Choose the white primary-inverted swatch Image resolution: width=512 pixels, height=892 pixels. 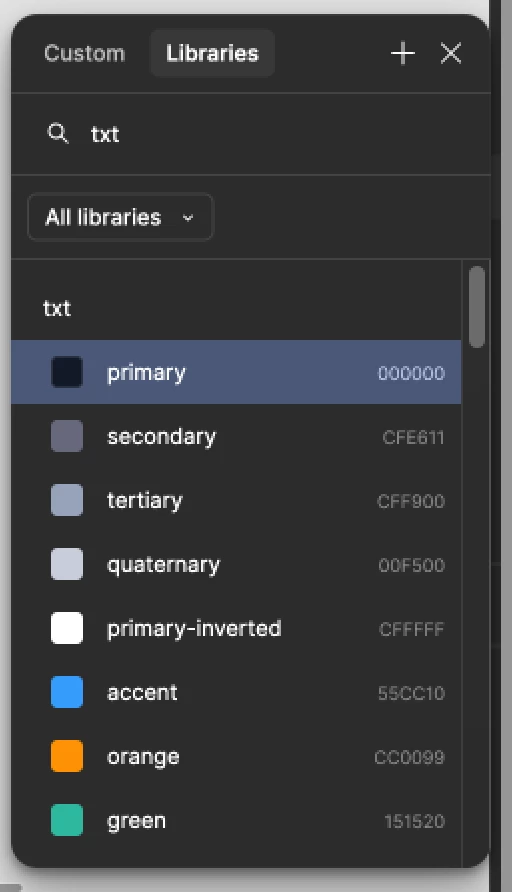[67, 628]
